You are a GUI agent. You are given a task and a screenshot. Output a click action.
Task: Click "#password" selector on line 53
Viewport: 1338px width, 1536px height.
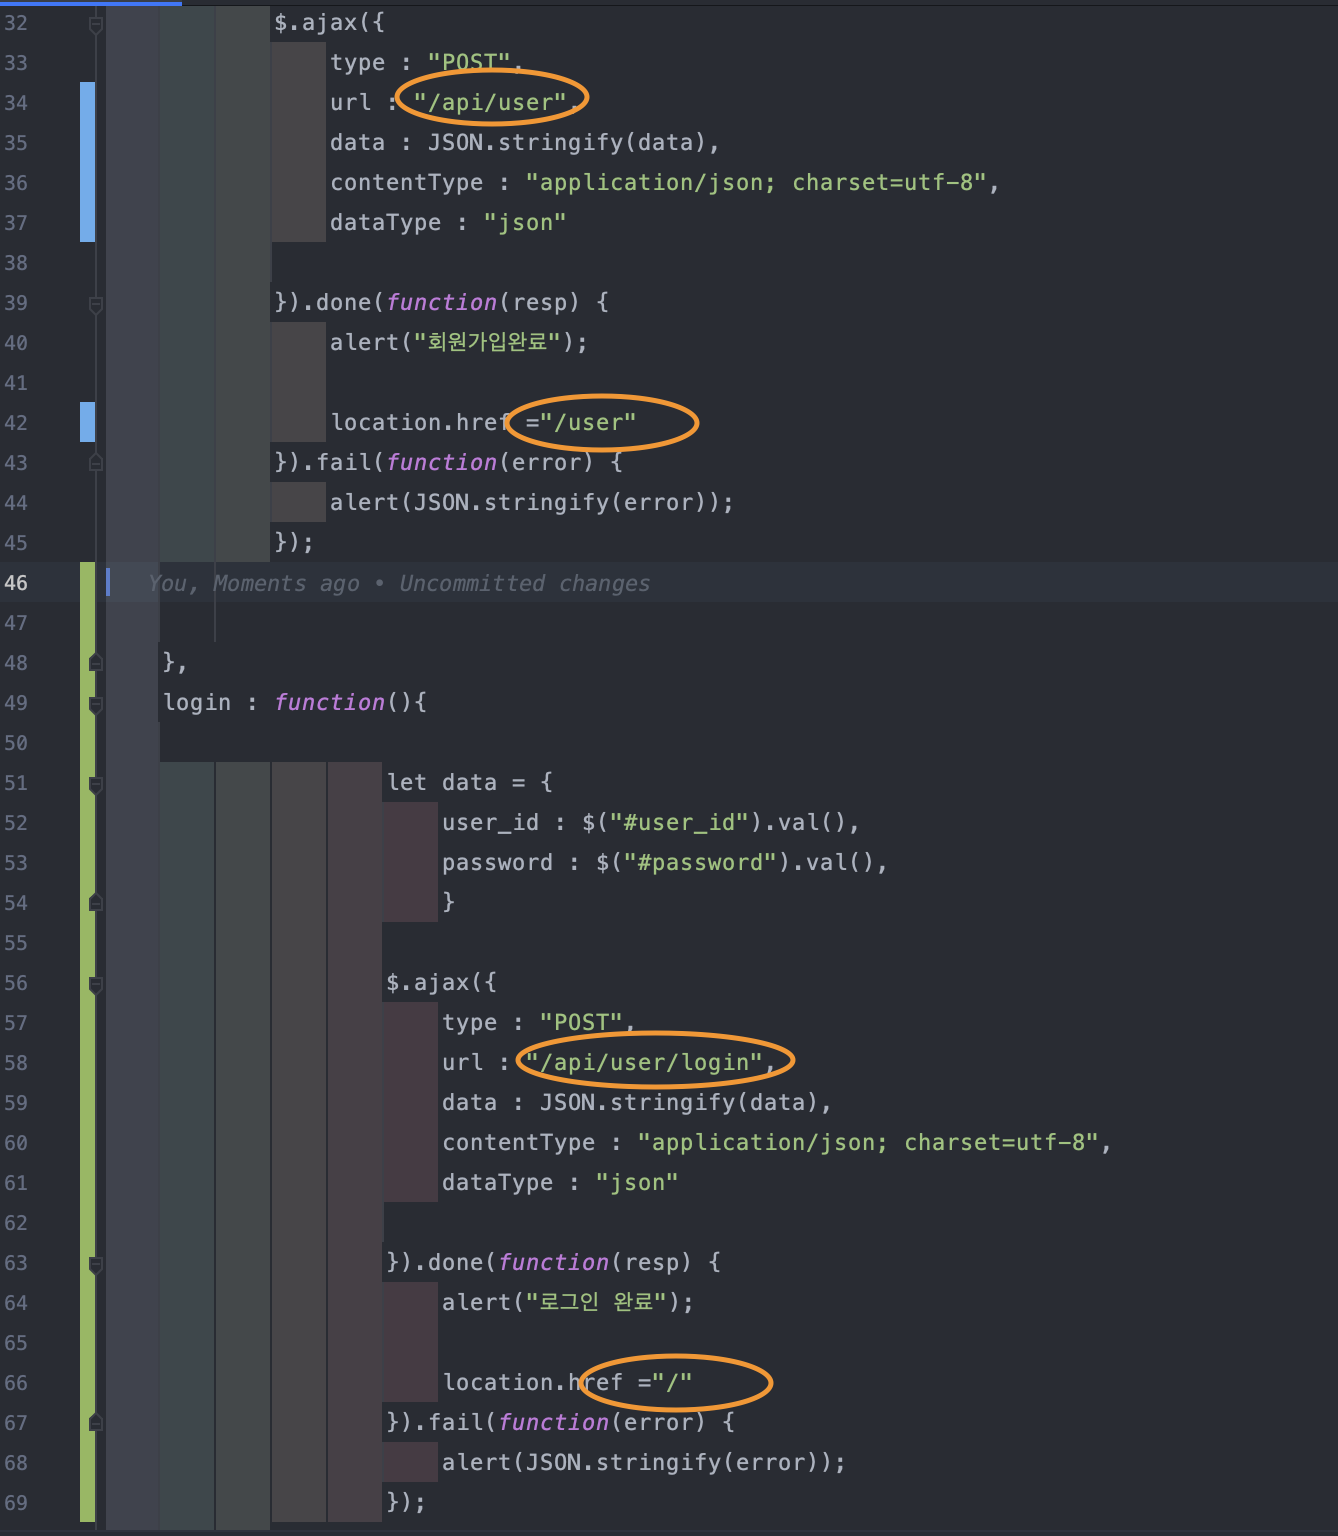click(700, 863)
